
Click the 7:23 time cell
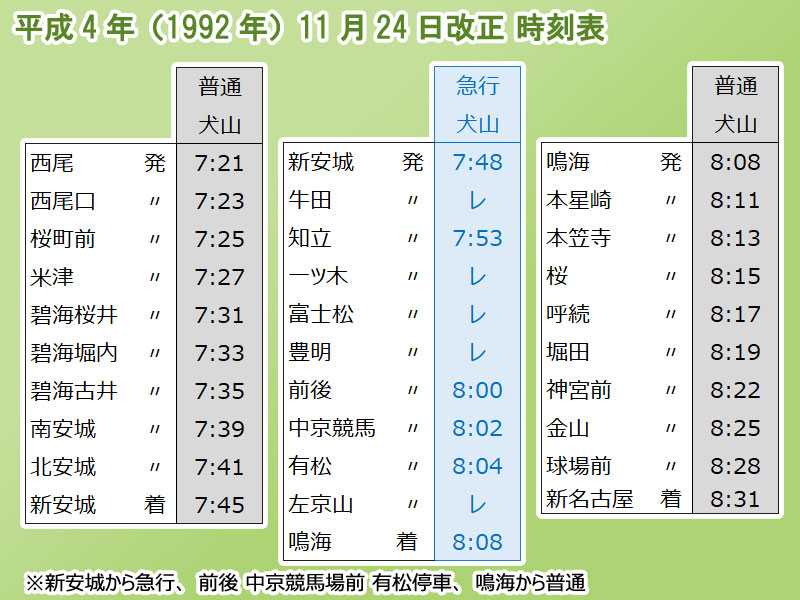click(219, 201)
